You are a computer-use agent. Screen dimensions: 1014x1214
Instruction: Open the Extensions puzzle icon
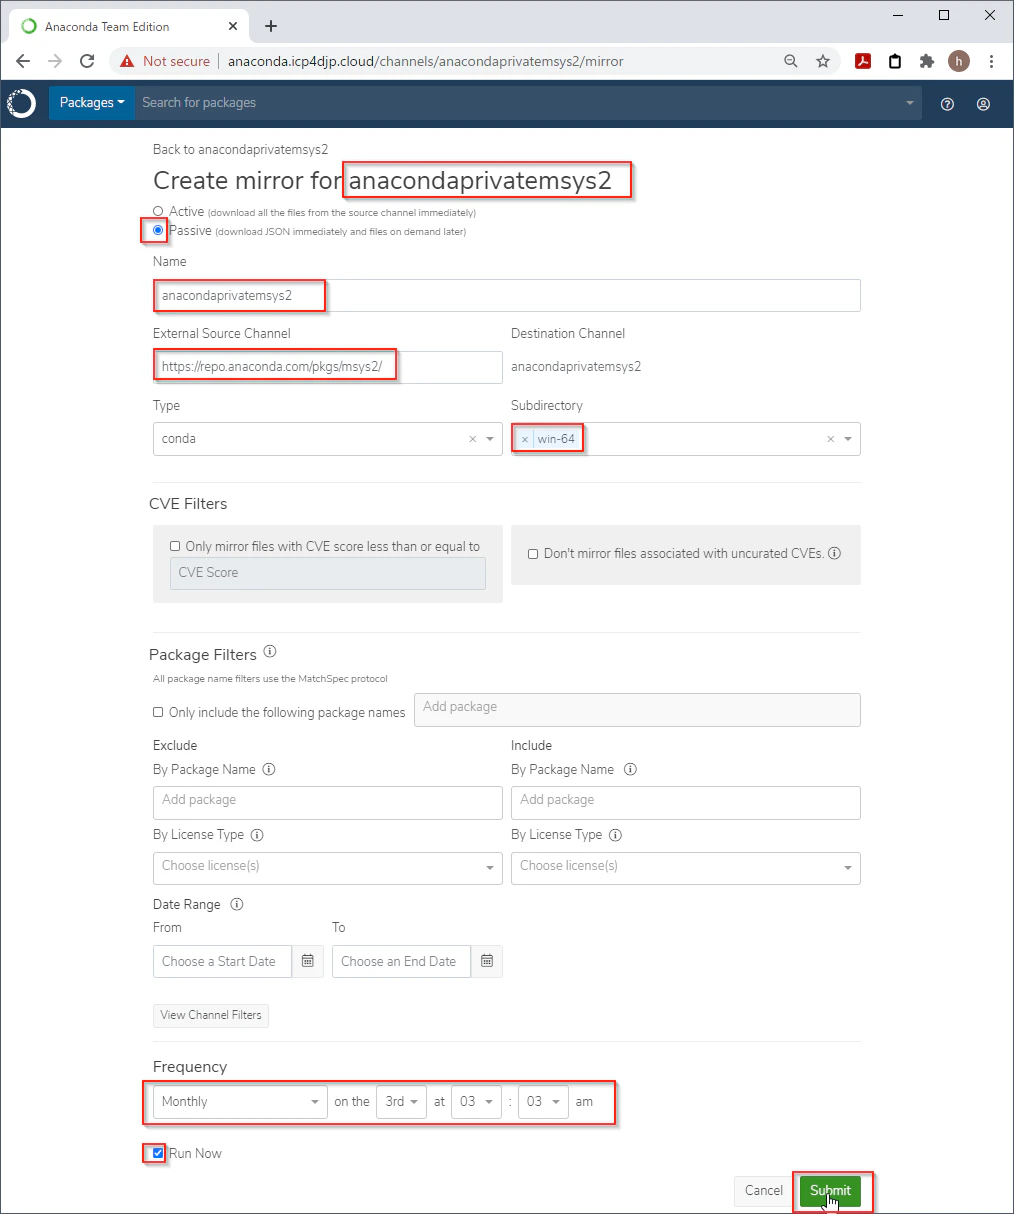927,61
